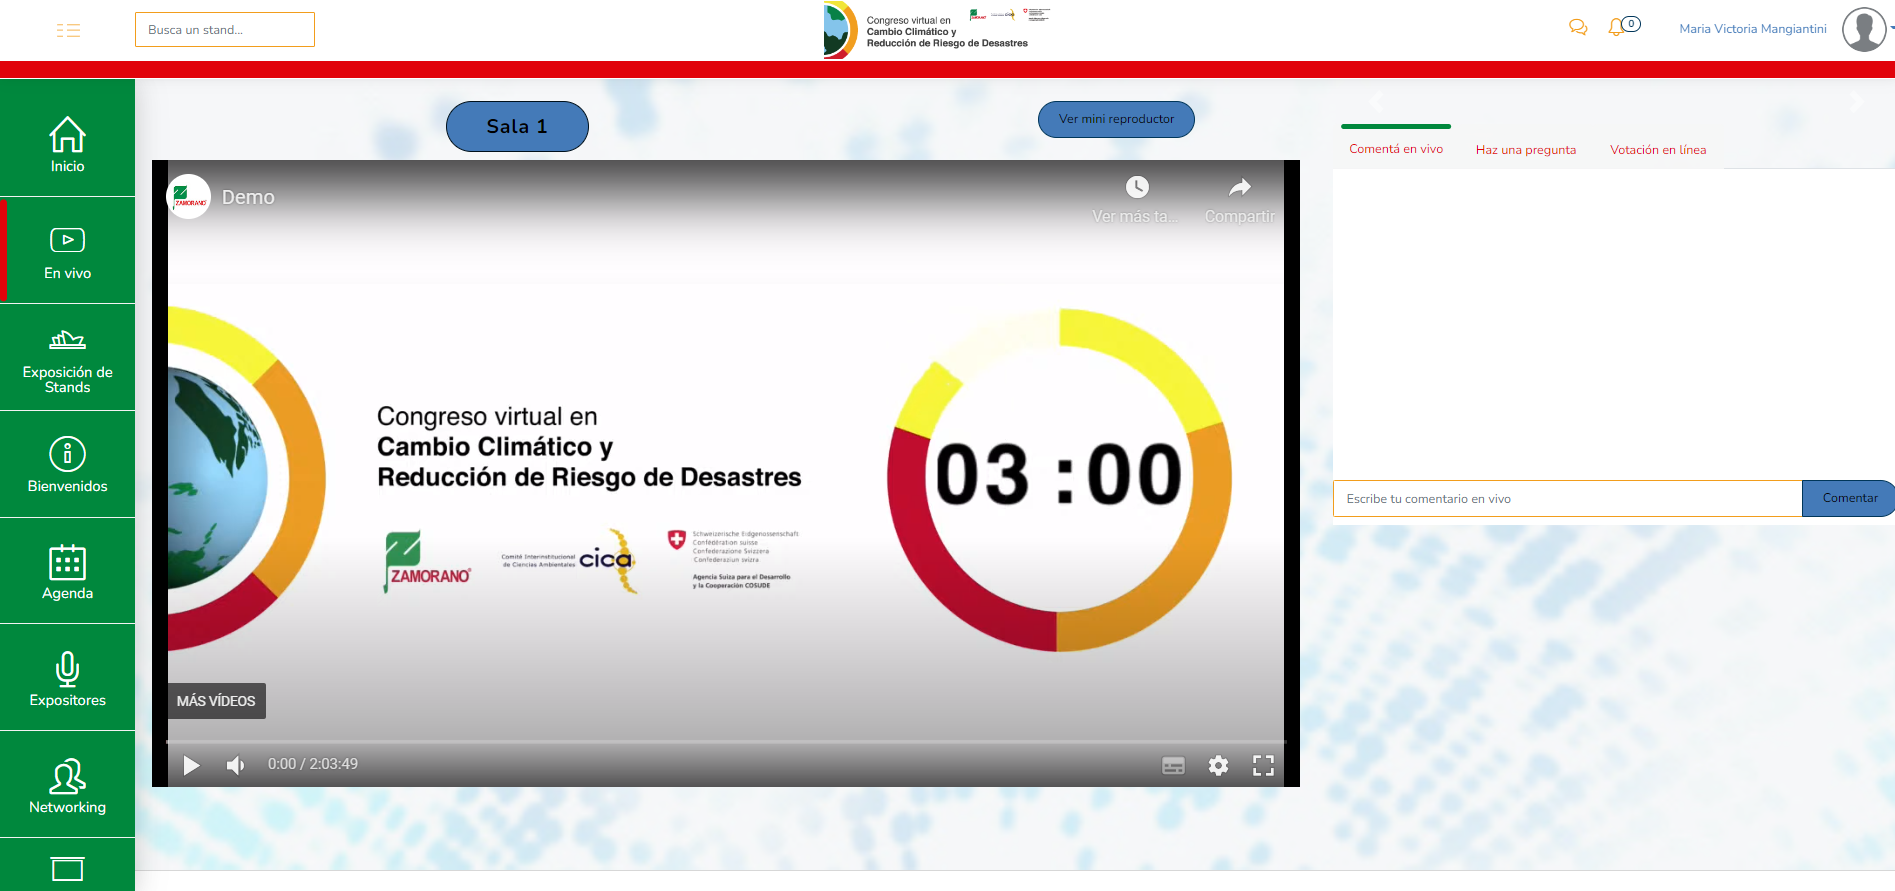The image size is (1895, 891).
Task: Mute the video volume
Action: [236, 765]
